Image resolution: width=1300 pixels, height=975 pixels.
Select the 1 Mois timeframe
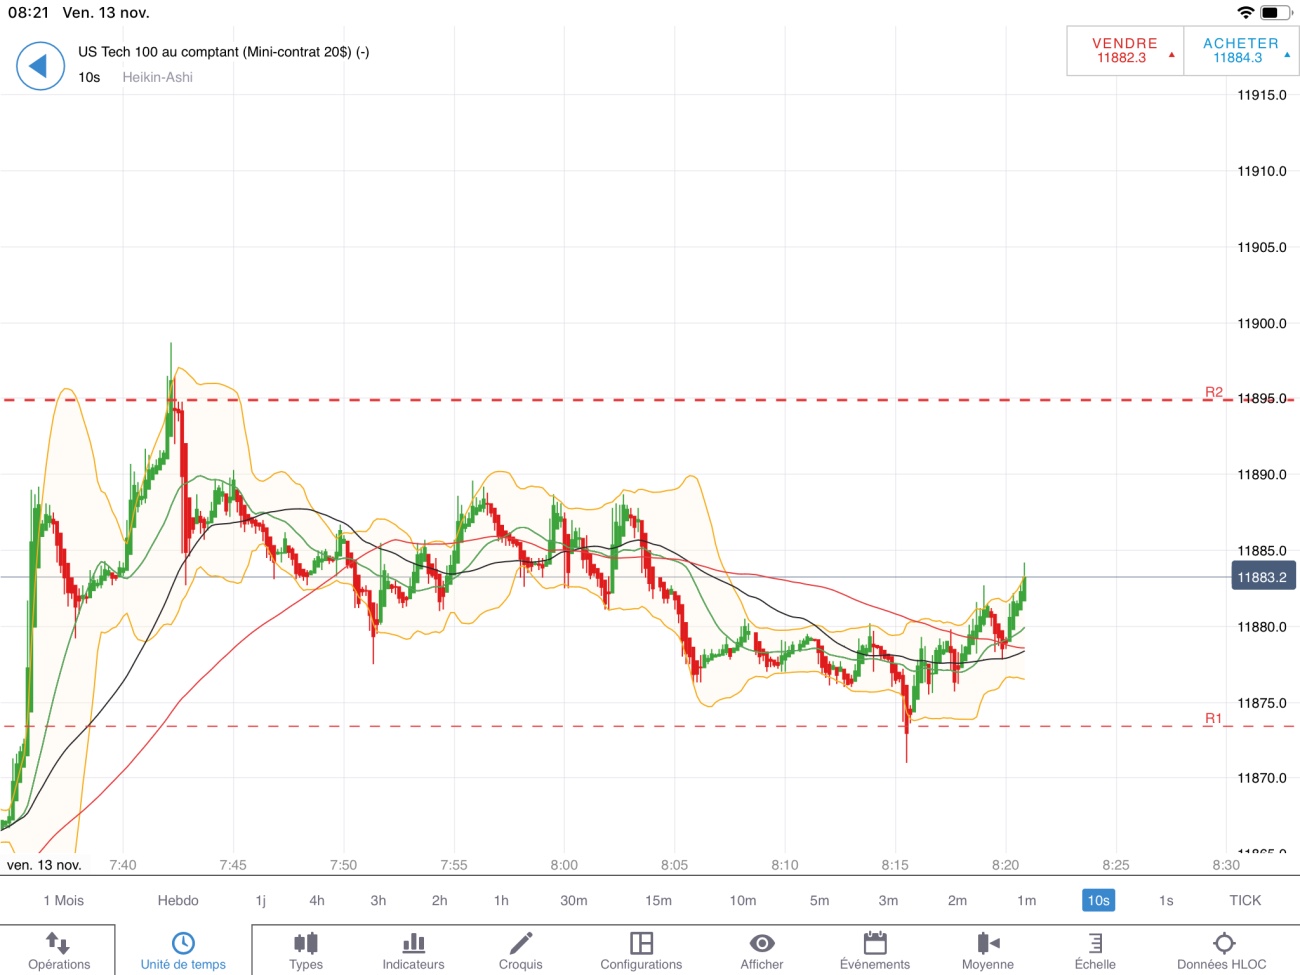coord(64,900)
